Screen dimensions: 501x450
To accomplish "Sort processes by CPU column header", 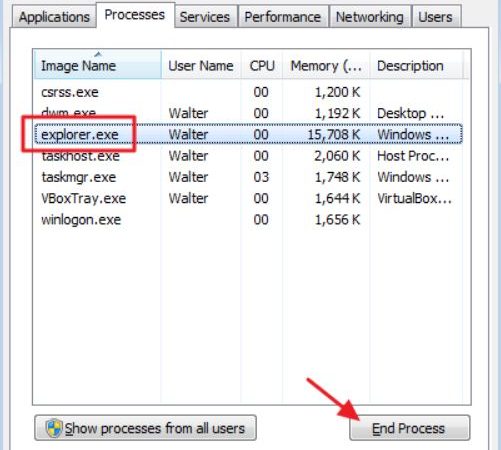I will [x=262, y=66].
